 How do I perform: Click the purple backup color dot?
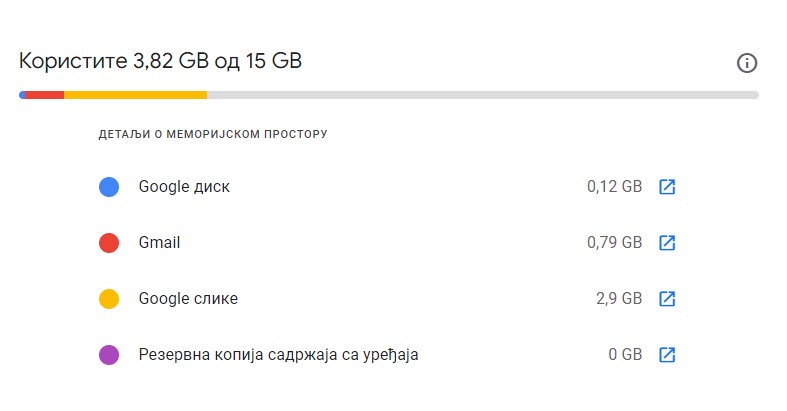coord(109,355)
